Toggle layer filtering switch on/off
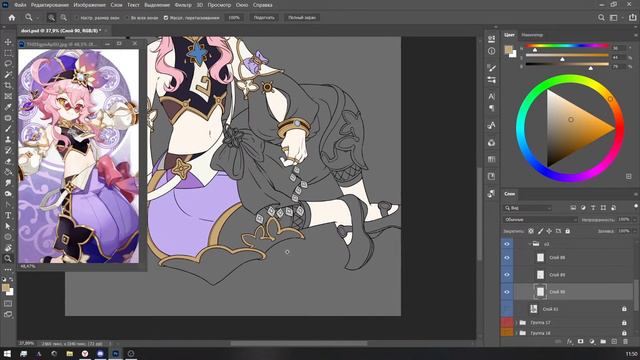The image size is (640, 360). [x=636, y=207]
